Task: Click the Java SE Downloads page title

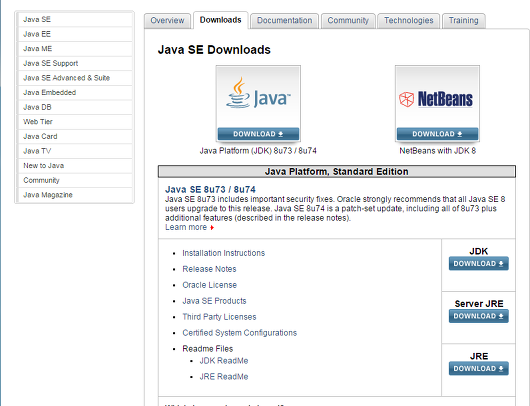Action: click(x=214, y=50)
